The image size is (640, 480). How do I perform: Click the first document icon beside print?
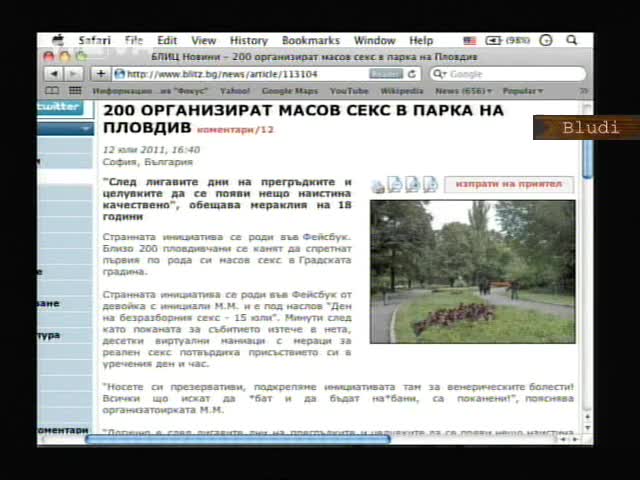395,184
